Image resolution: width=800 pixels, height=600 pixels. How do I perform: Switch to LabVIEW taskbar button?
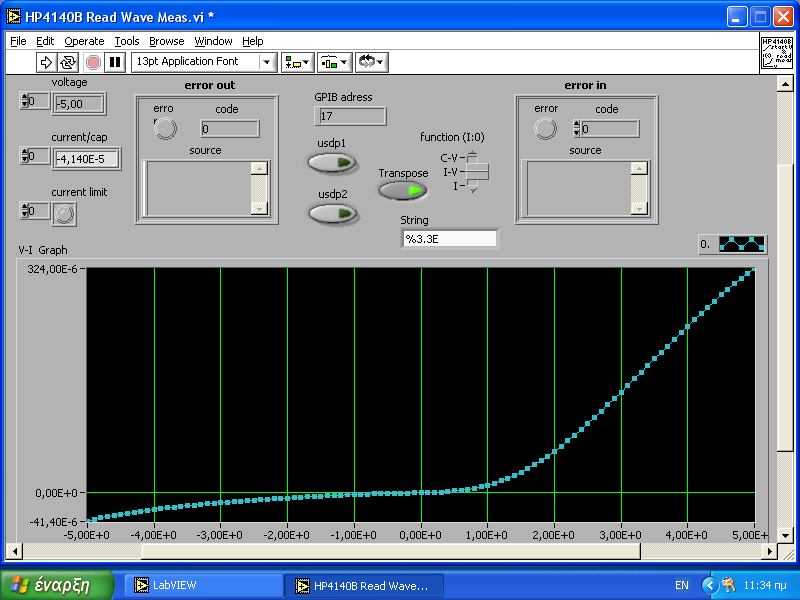204,585
